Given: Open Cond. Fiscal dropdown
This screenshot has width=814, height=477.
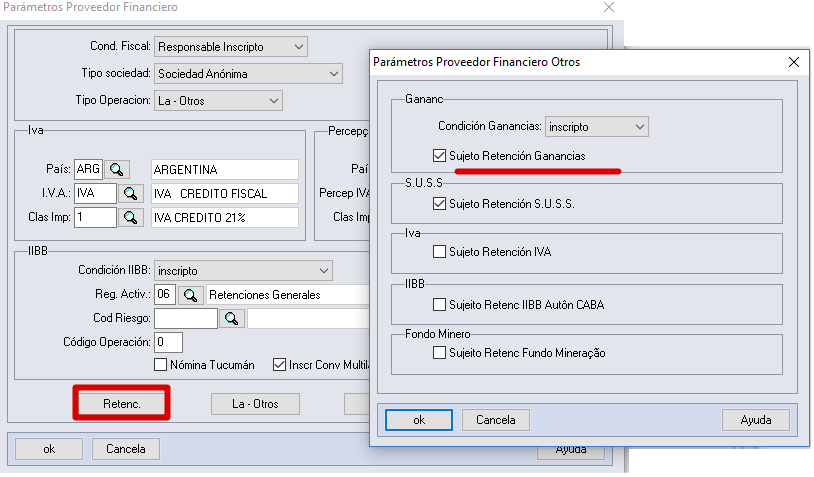Looking at the screenshot, I should coord(231,47).
